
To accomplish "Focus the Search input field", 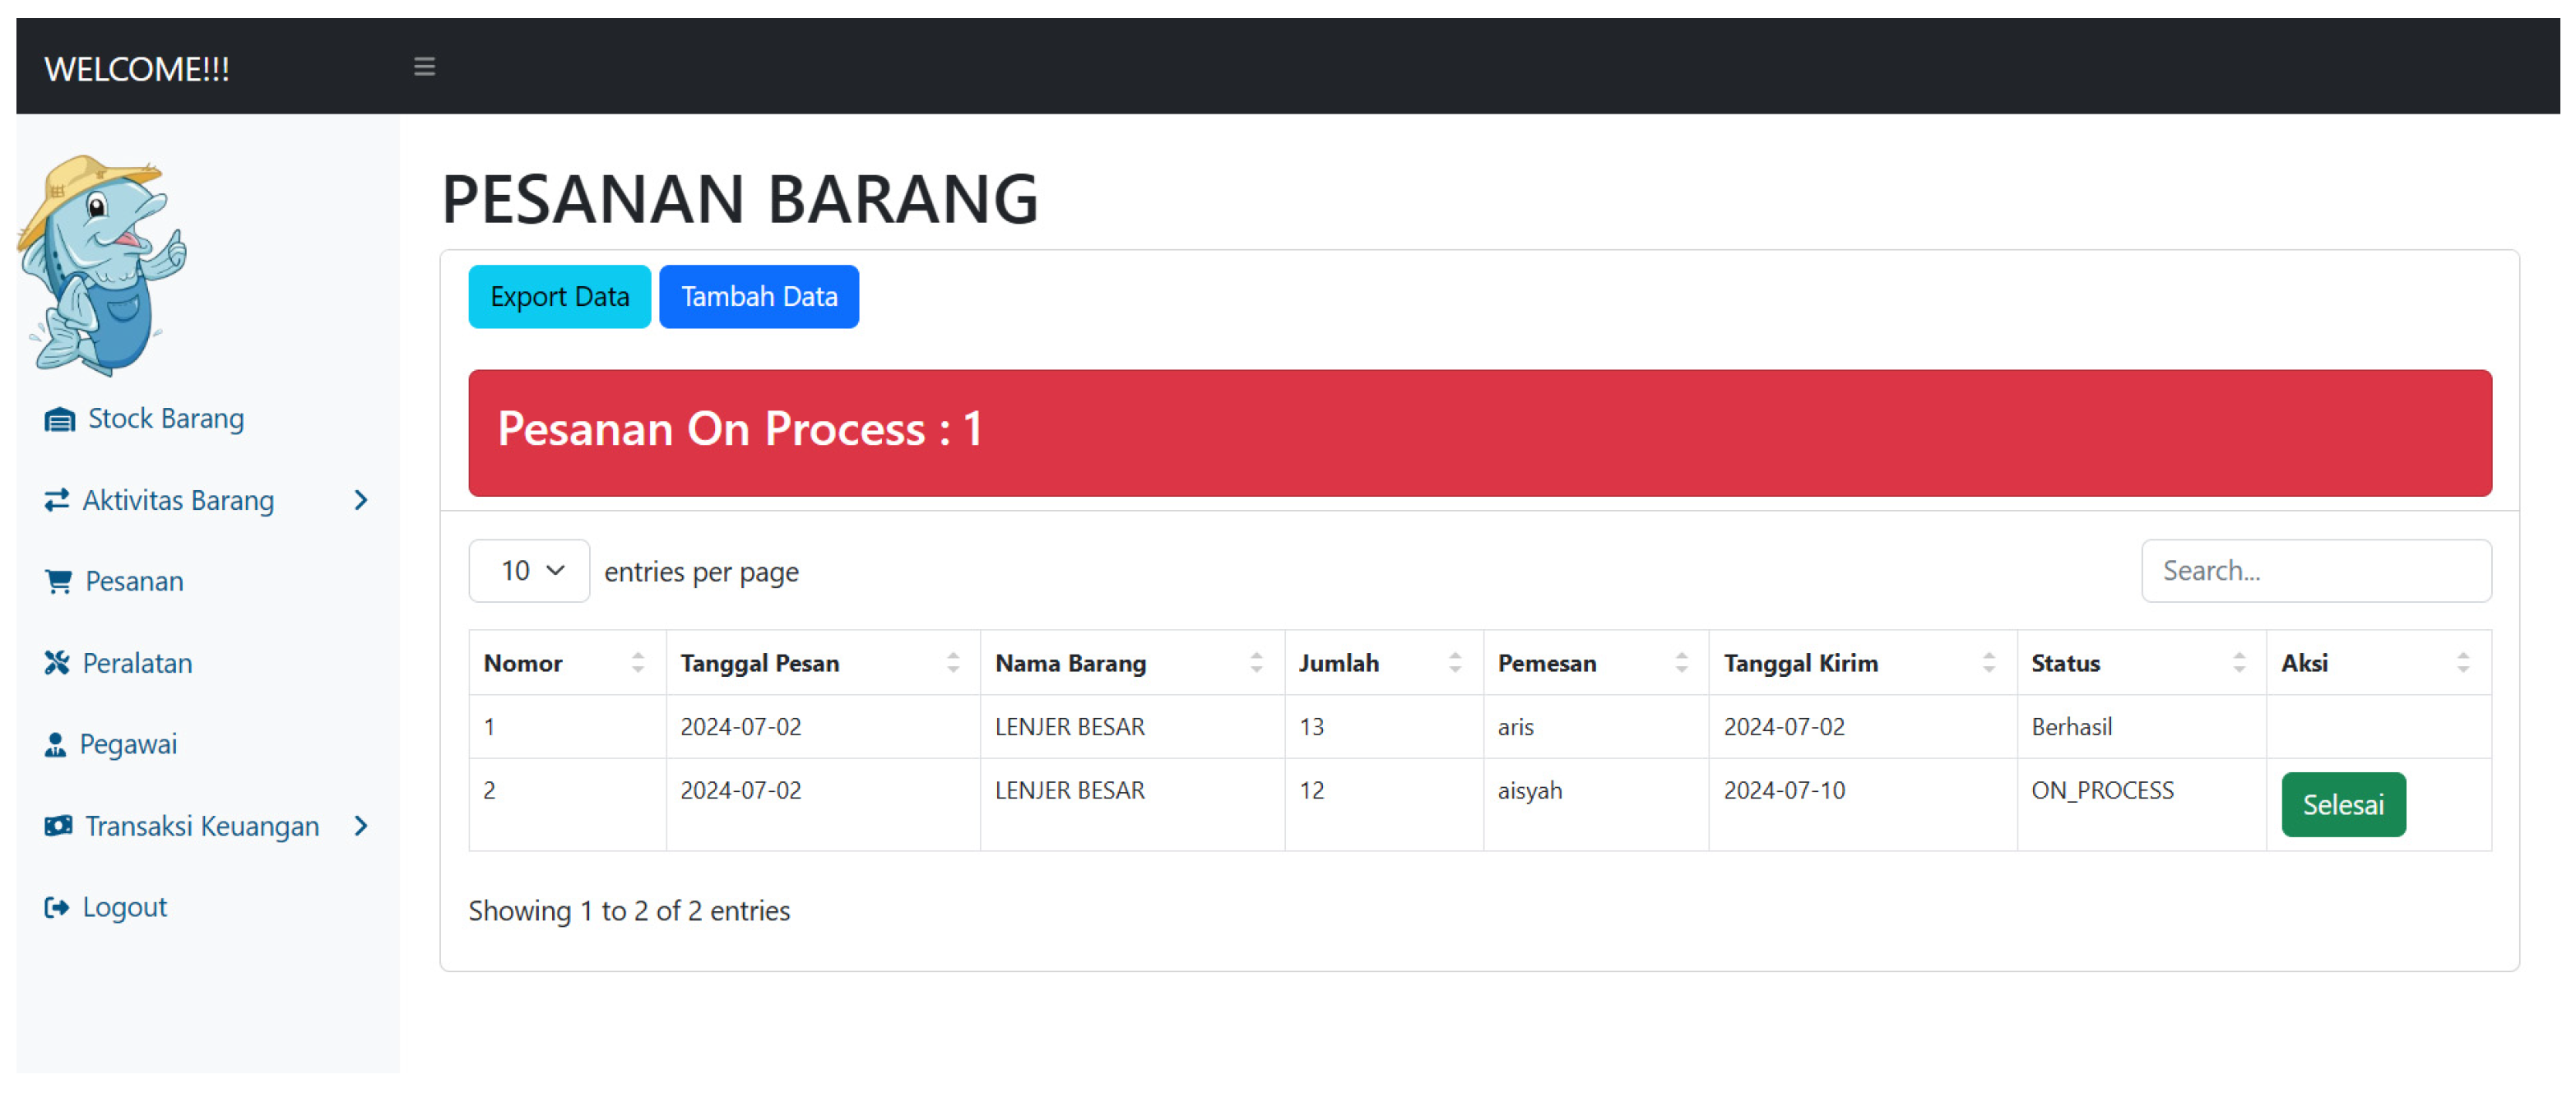I will 2315,571.
